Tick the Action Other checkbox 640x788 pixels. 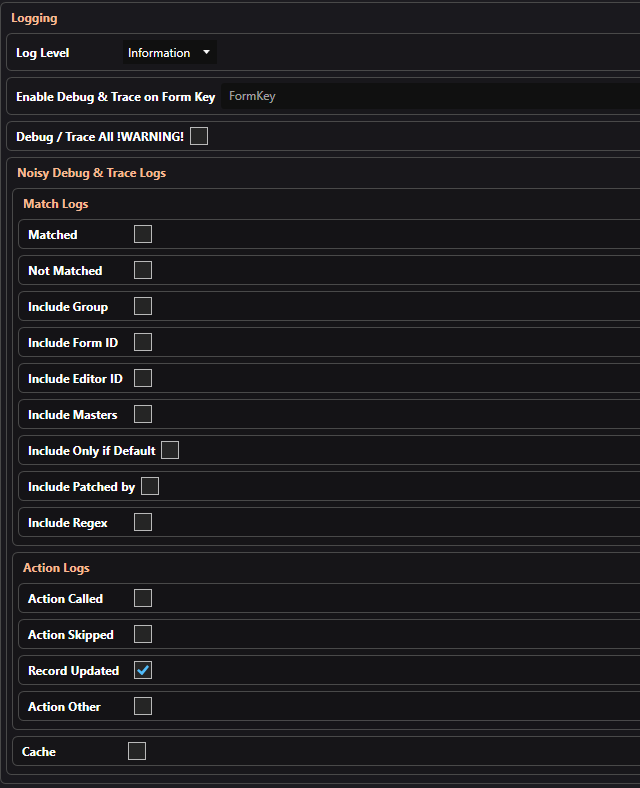click(143, 707)
